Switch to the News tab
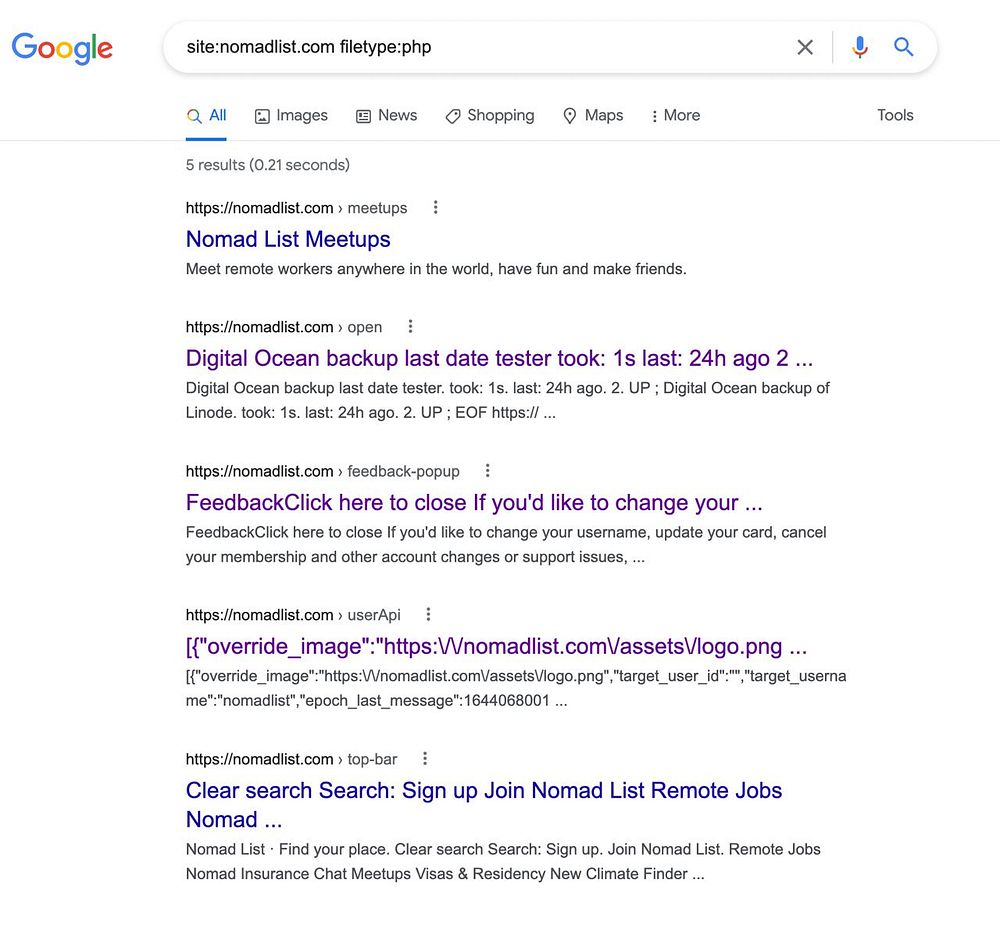The height and width of the screenshot is (933, 1000). pyautogui.click(x=387, y=116)
